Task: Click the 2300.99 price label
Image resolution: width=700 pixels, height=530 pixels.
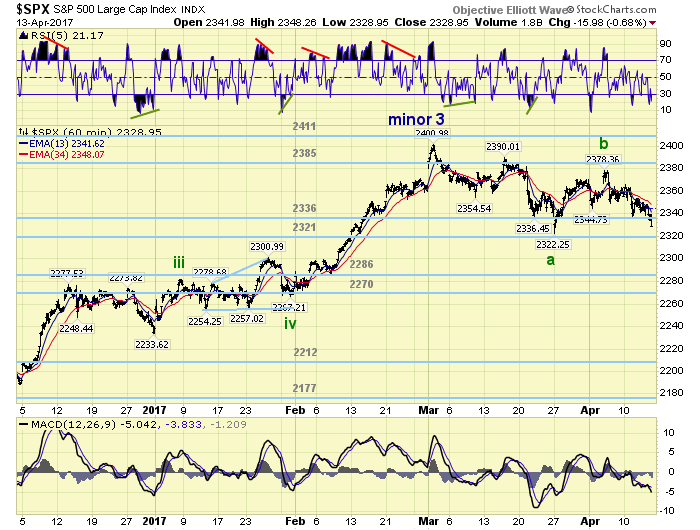Action: pos(267,246)
